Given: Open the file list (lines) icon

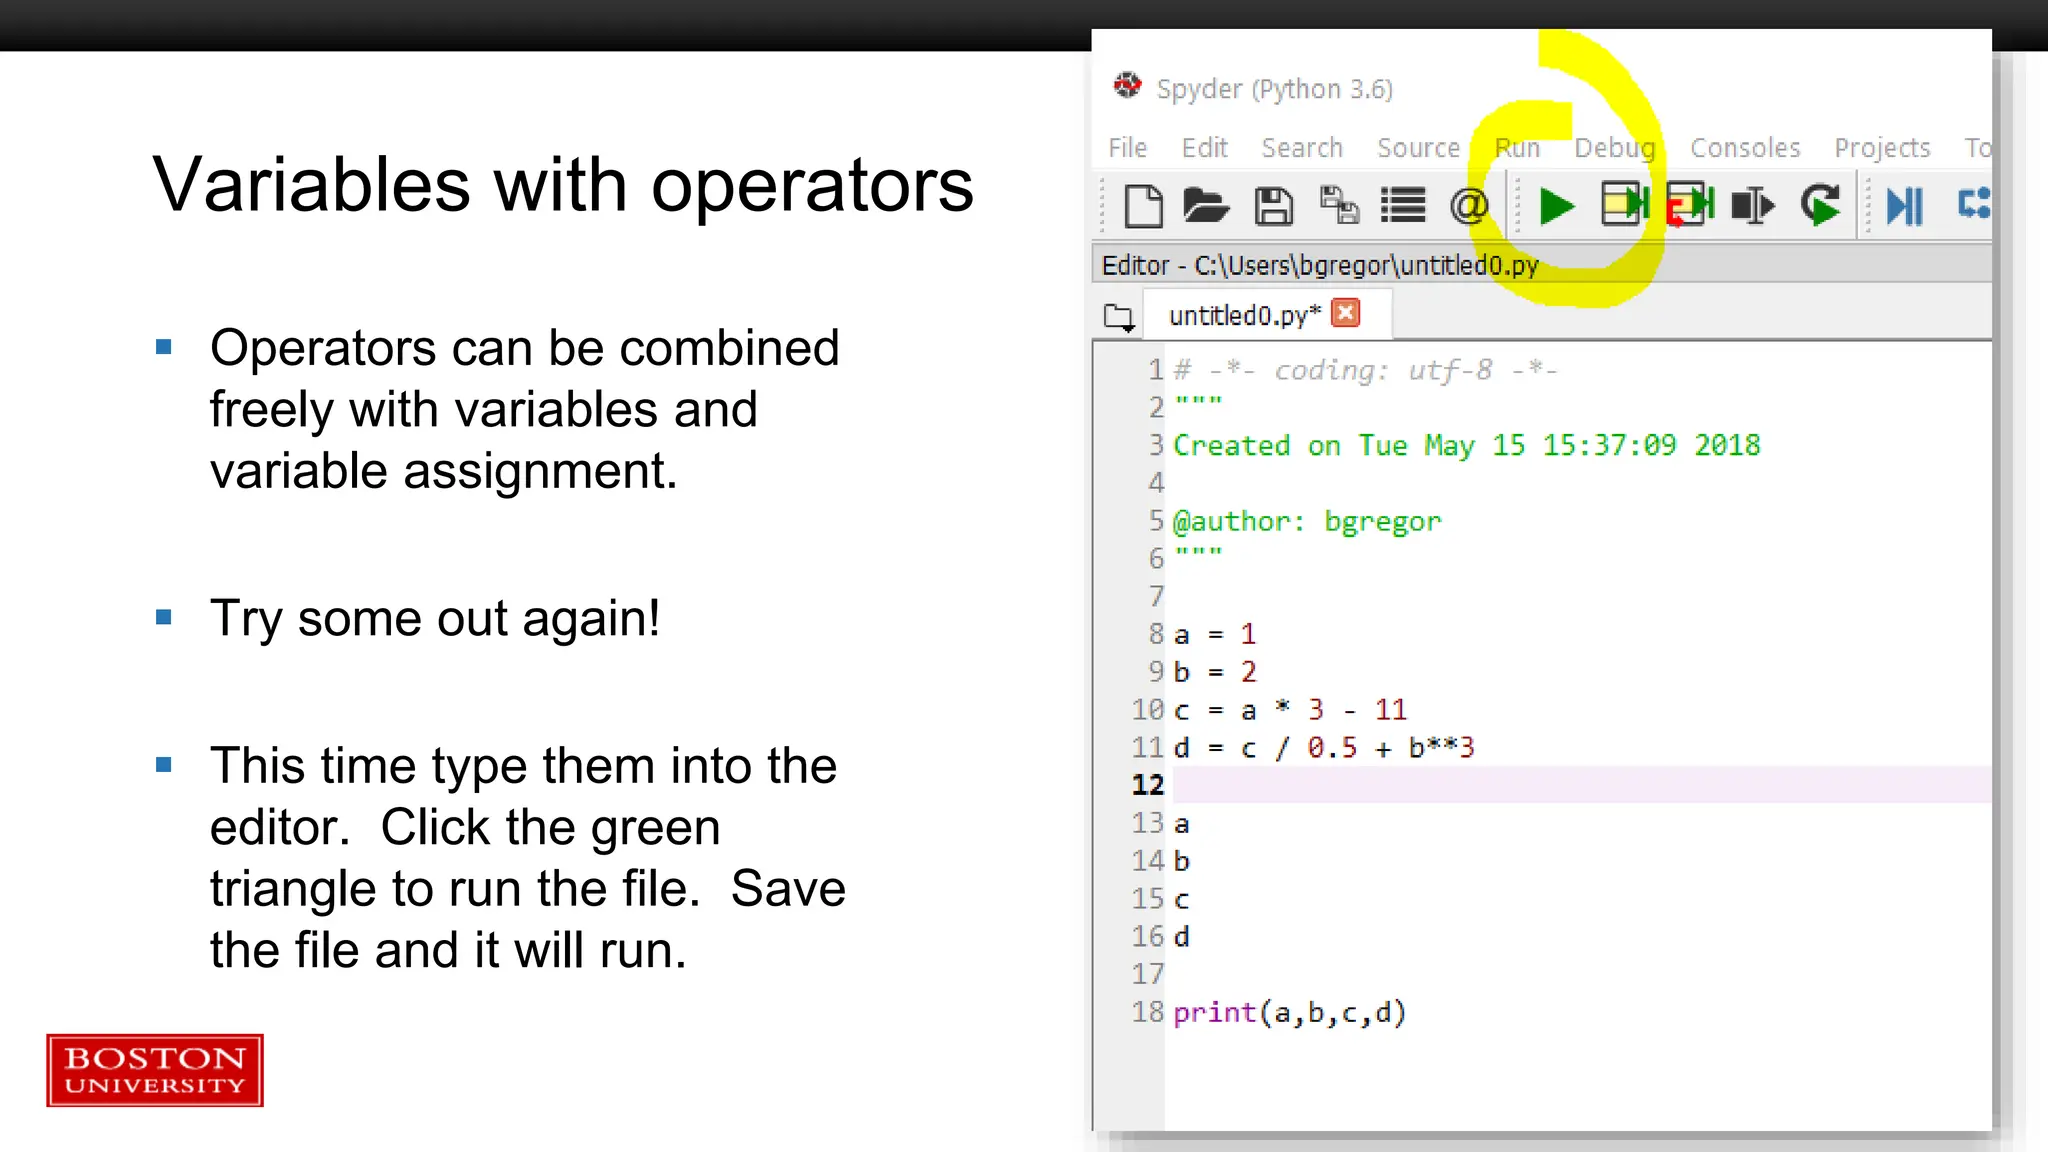Looking at the screenshot, I should (1403, 206).
